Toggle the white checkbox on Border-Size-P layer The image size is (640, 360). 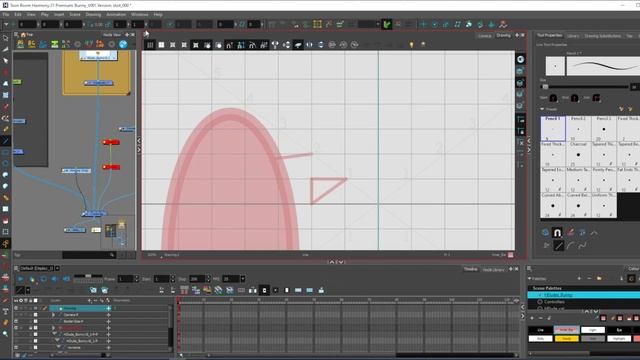36,321
